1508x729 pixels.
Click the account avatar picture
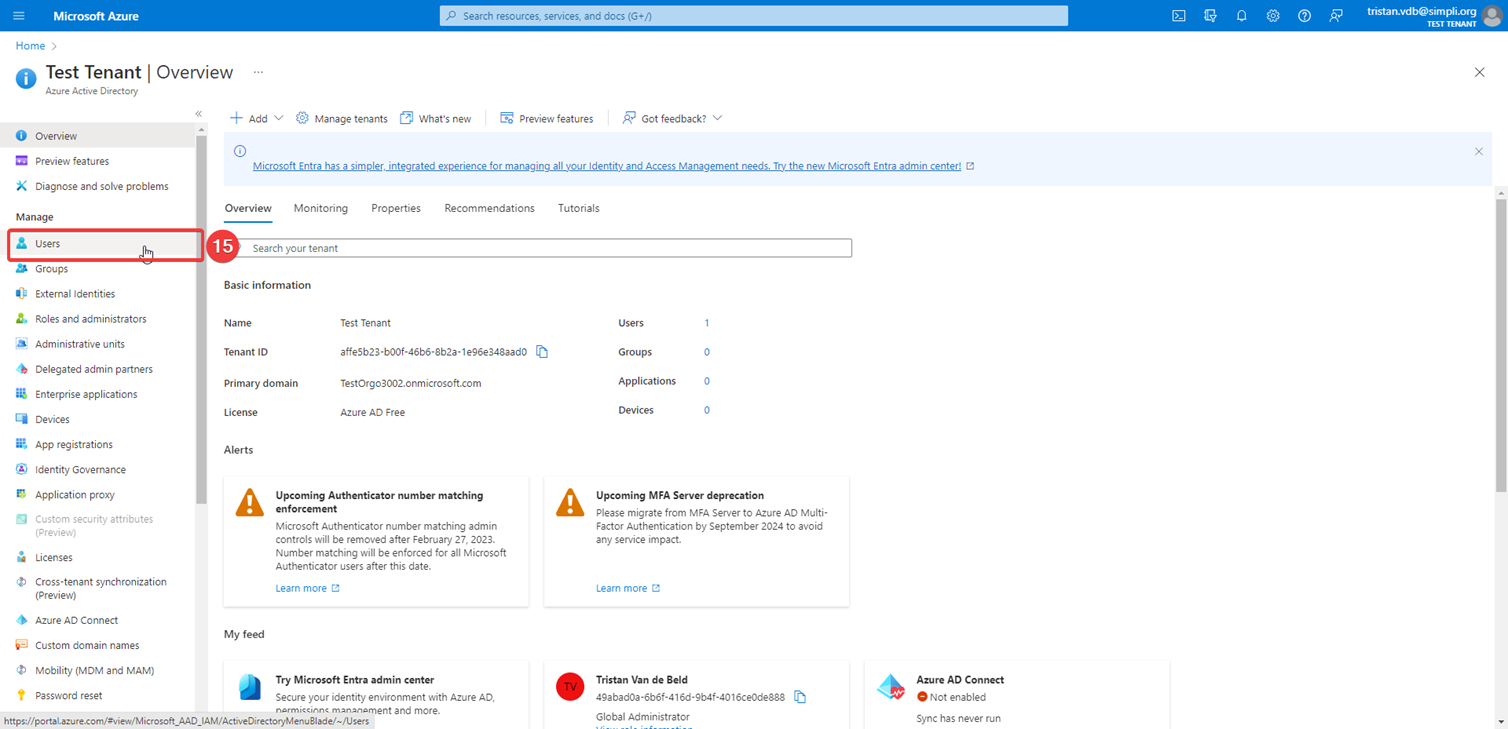[1492, 16]
